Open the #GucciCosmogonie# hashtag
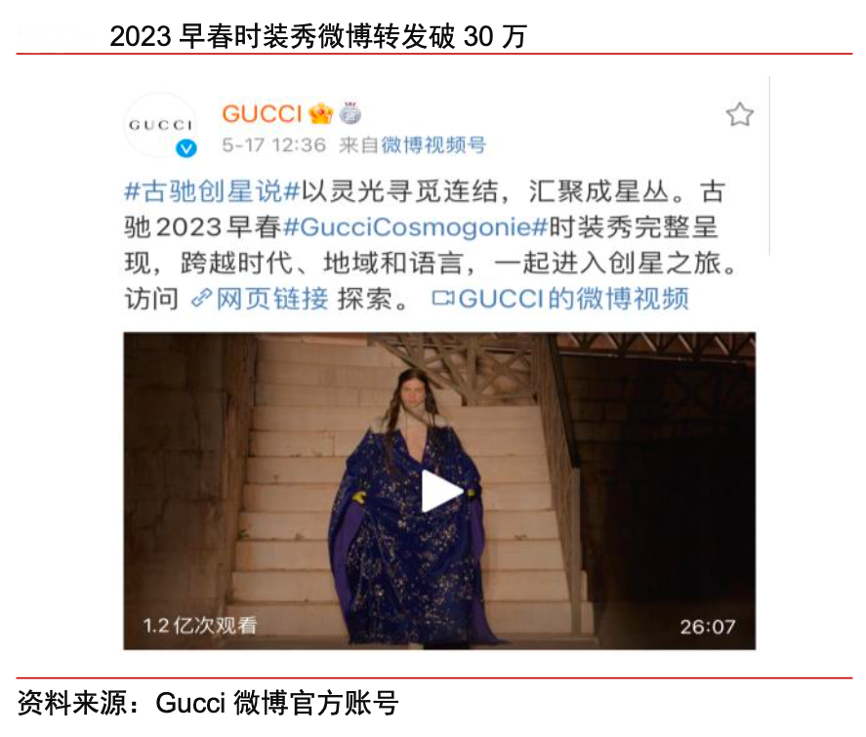The height and width of the screenshot is (737, 866). coord(415,227)
